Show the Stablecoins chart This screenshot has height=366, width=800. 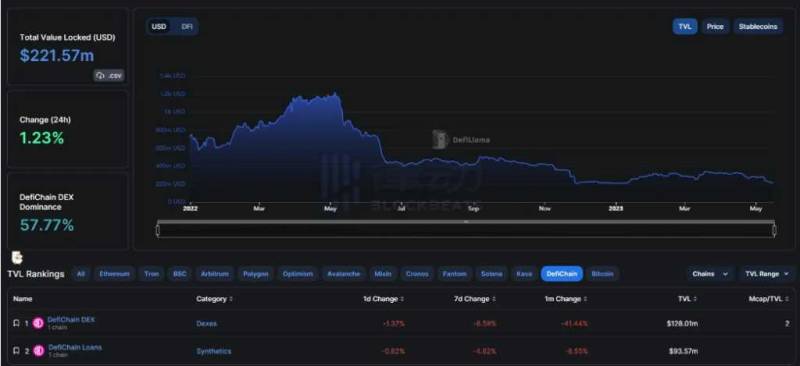pos(758,27)
